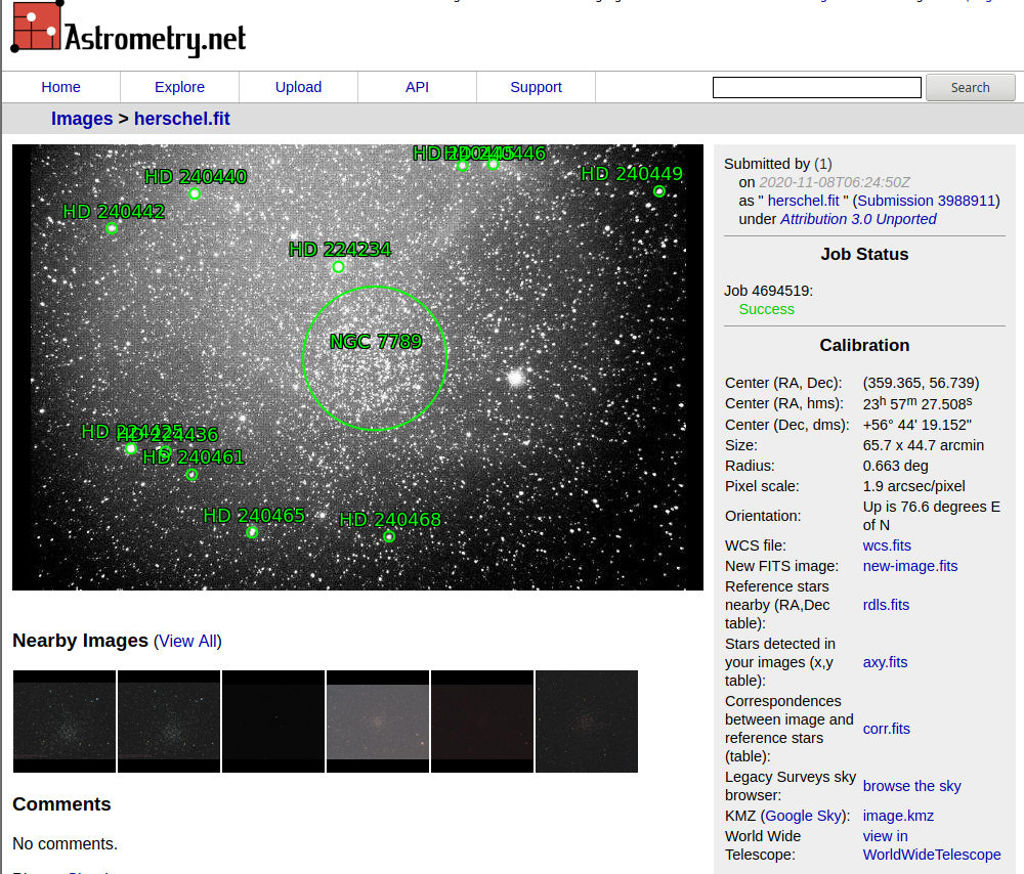Viewport: 1024px width, 874px height.
Task: Open the fourth gray nearby image thumbnail
Action: click(x=378, y=721)
